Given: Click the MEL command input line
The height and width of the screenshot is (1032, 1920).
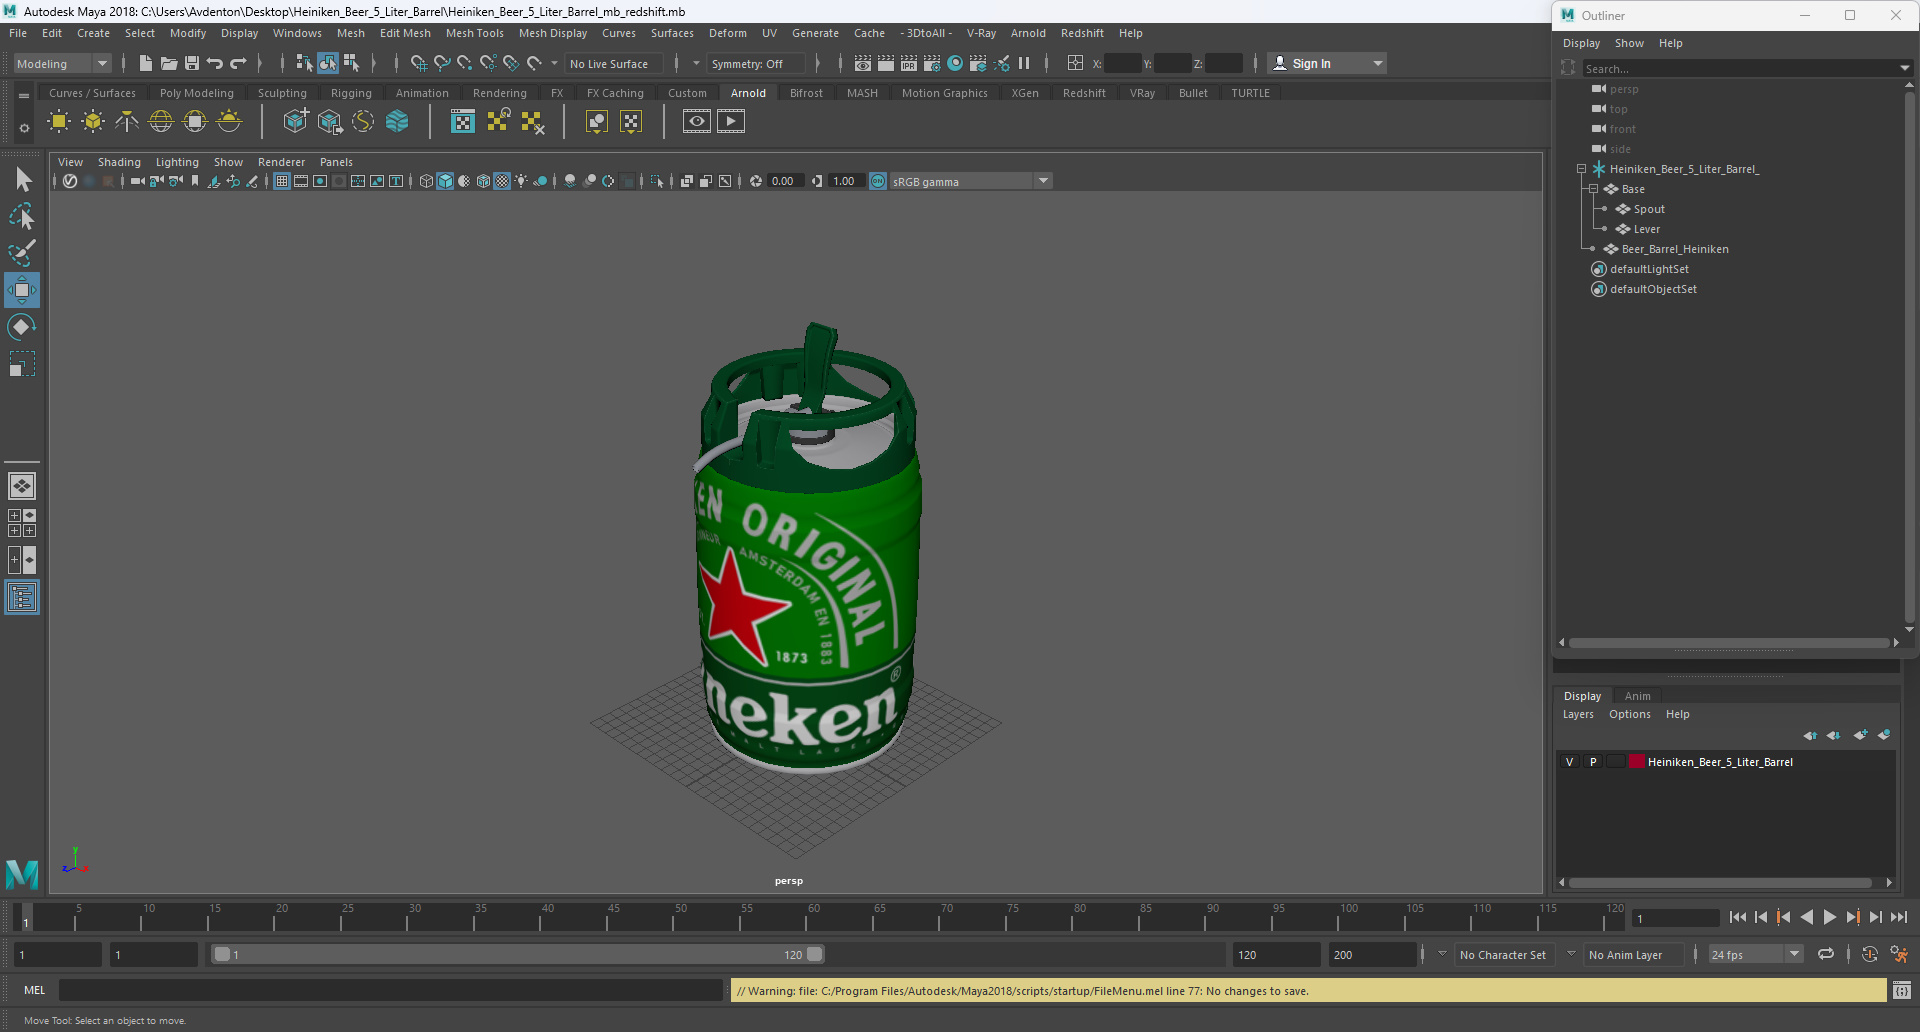Looking at the screenshot, I should click(390, 990).
